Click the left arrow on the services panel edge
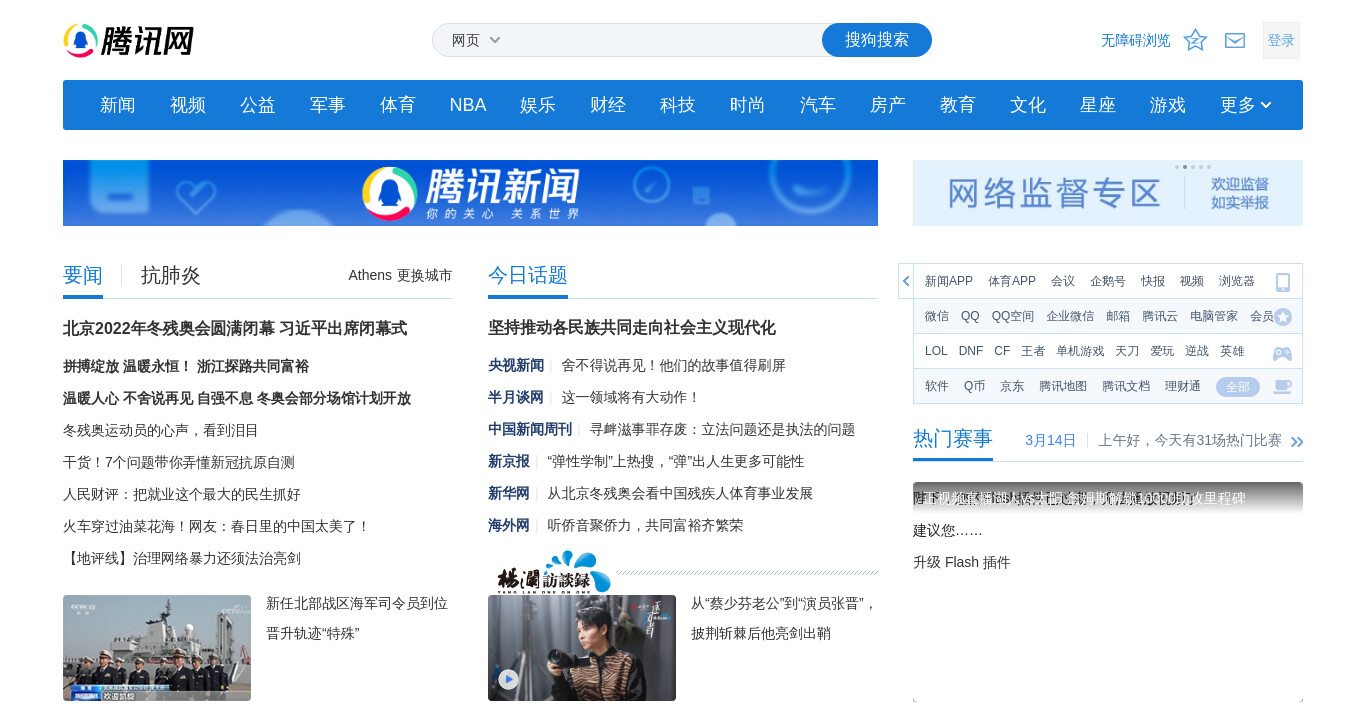Screen dimensions: 1366x728 pyautogui.click(x=906, y=281)
